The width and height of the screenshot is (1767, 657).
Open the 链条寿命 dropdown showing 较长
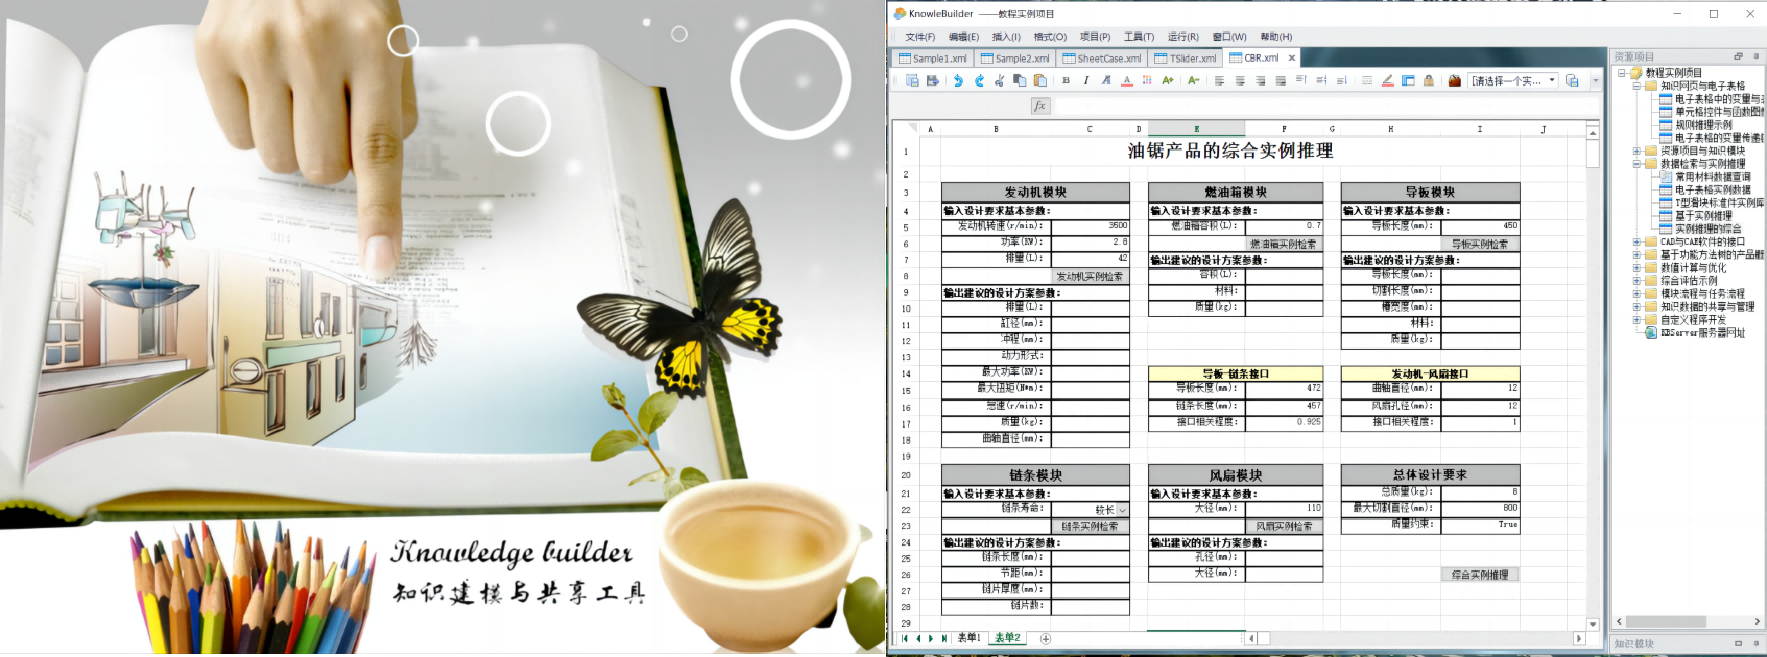pos(1122,510)
